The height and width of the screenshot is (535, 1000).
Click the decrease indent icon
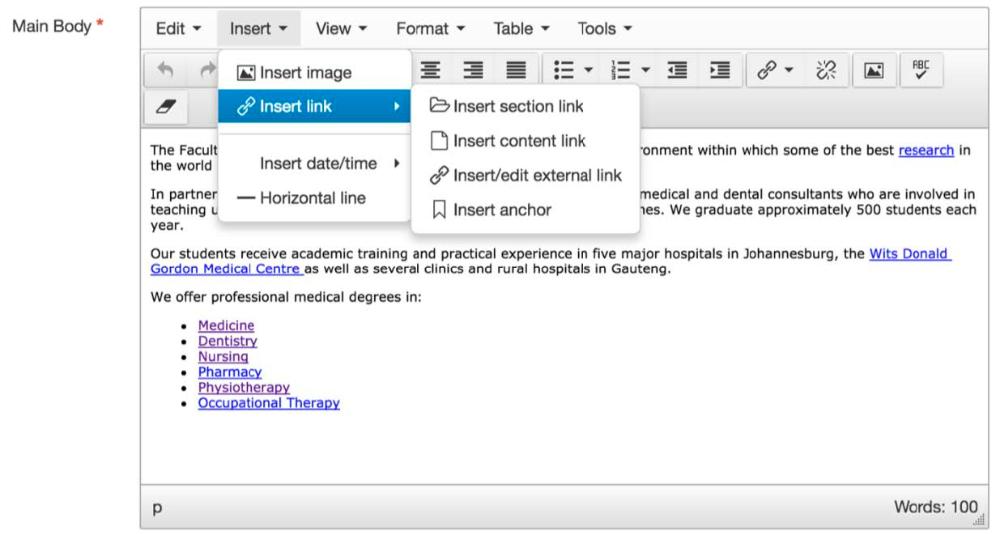pyautogui.click(x=677, y=70)
